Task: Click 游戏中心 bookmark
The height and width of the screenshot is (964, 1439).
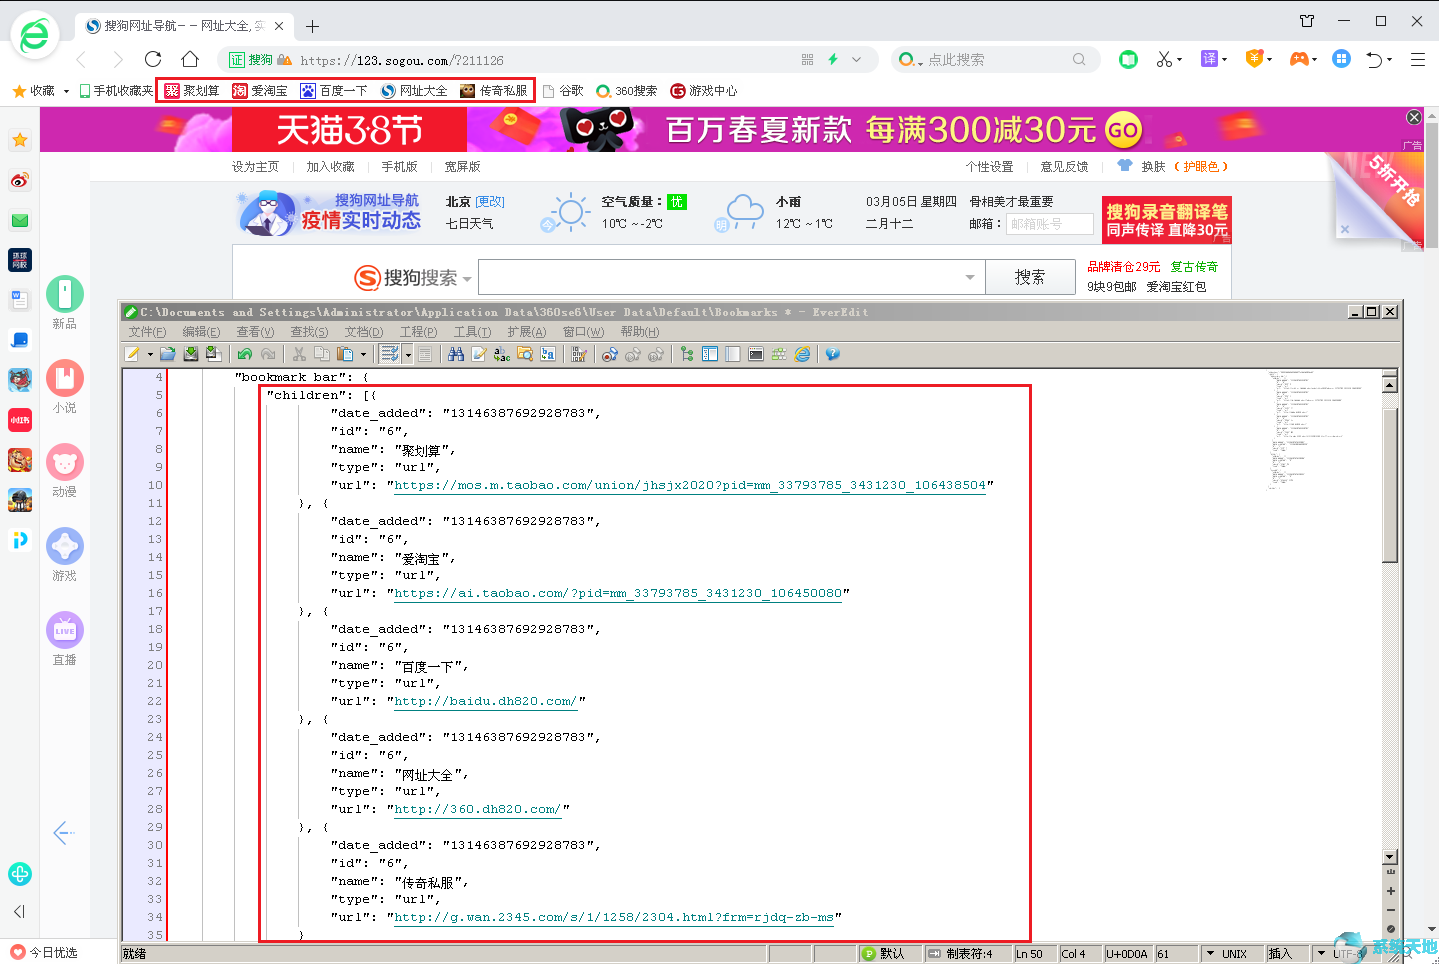Action: pos(703,91)
